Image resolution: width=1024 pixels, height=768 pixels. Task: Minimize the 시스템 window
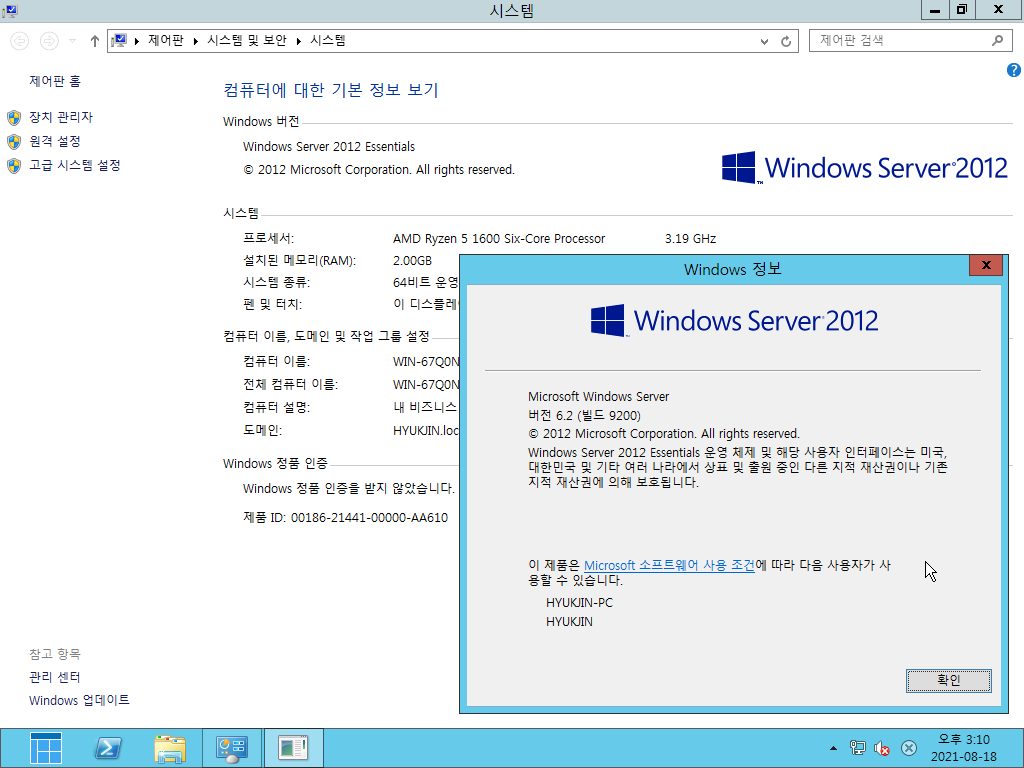(935, 10)
